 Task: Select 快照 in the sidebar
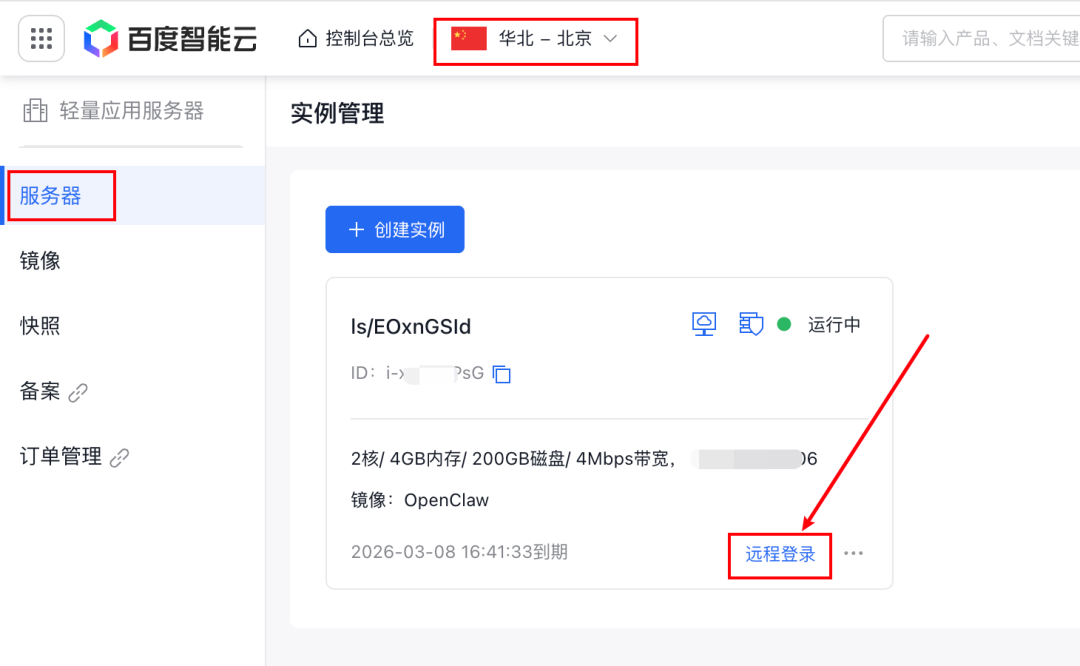pos(40,325)
